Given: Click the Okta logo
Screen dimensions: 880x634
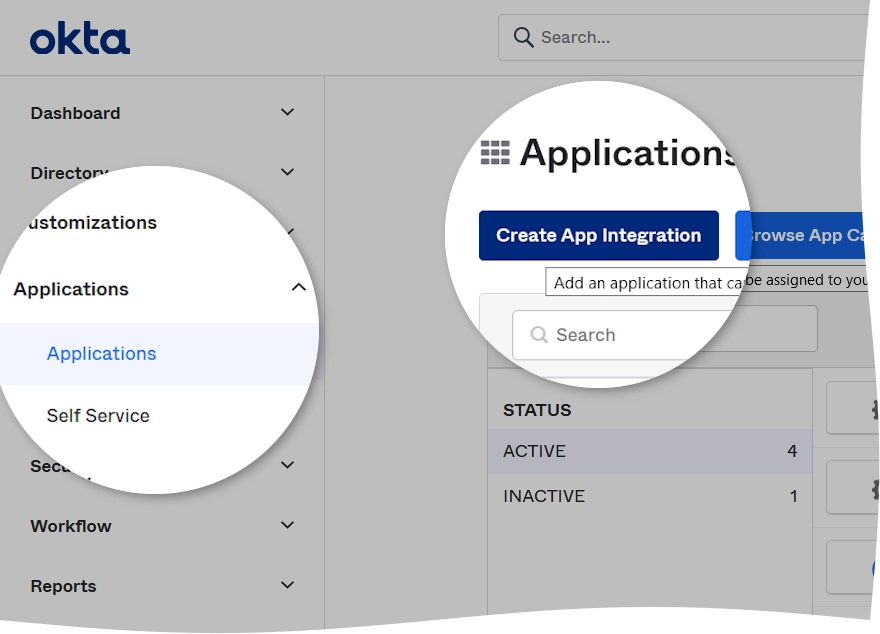Looking at the screenshot, I should (x=80, y=39).
